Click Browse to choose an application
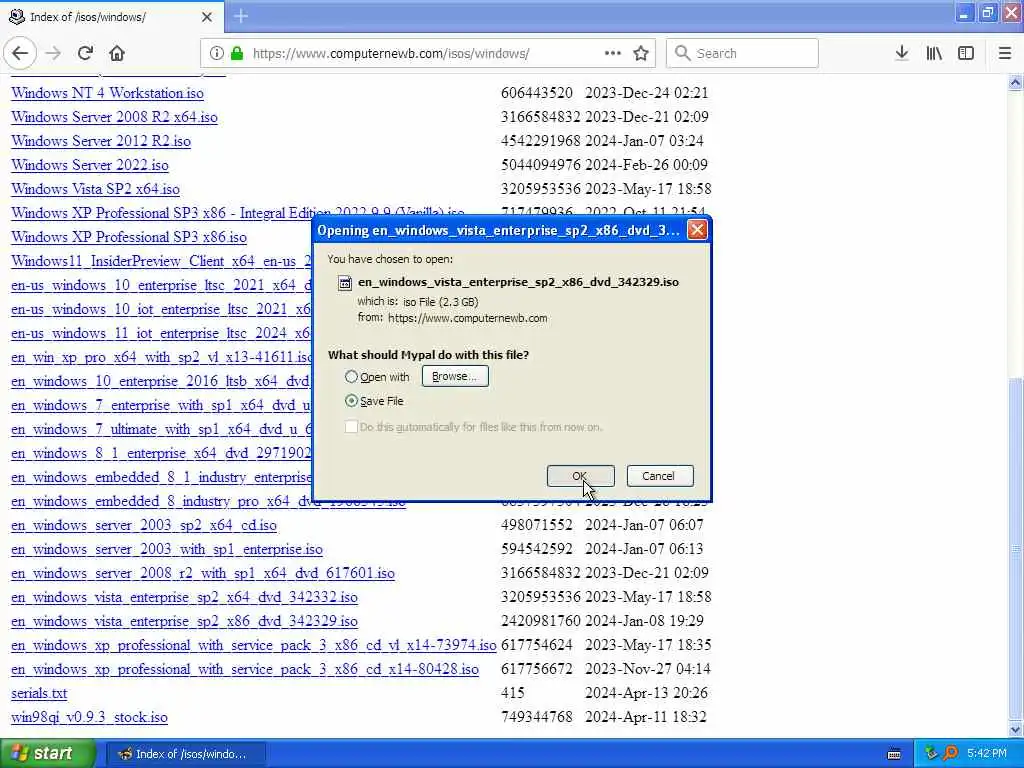 point(455,376)
